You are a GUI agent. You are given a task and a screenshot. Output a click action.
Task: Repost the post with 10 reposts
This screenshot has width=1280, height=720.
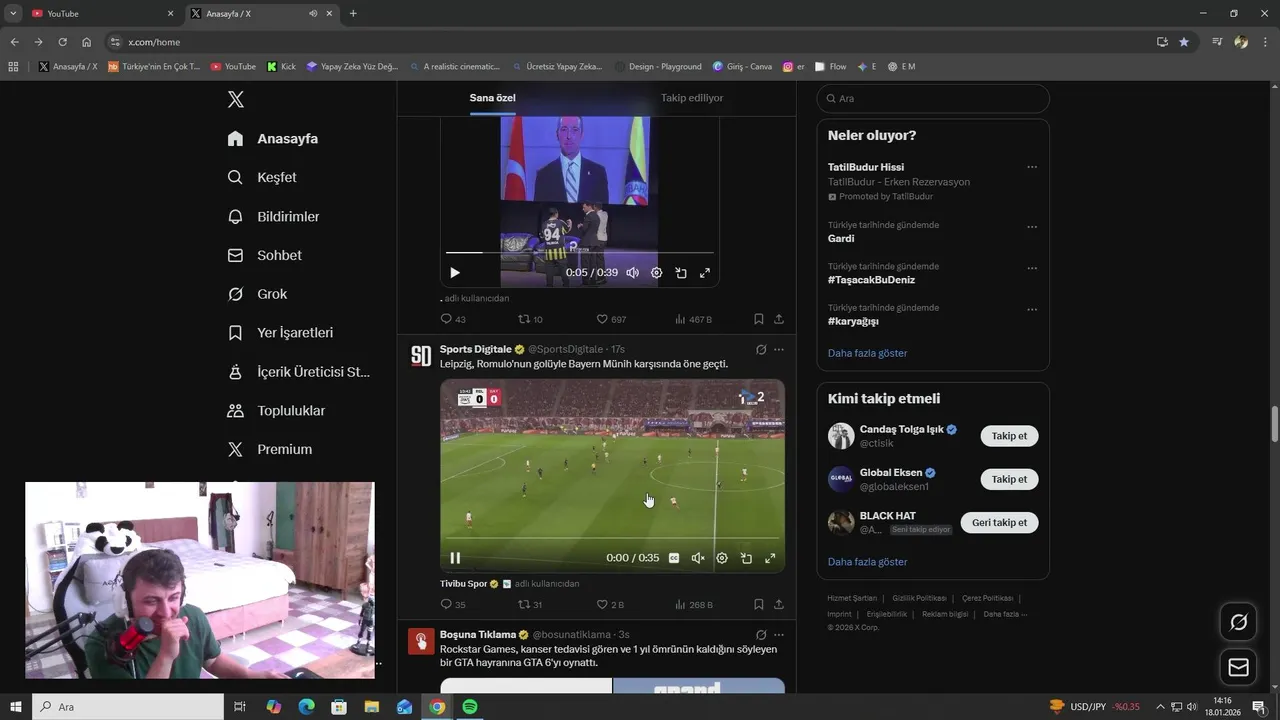pos(530,319)
